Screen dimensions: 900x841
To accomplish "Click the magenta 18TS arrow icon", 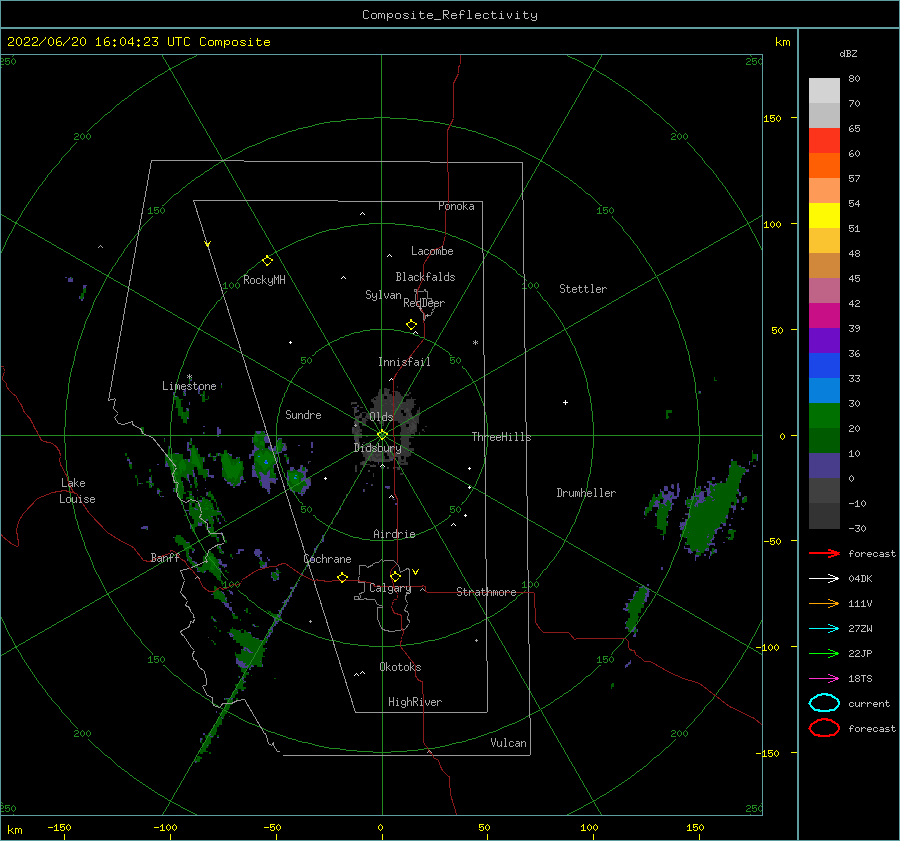I will tap(824, 679).
